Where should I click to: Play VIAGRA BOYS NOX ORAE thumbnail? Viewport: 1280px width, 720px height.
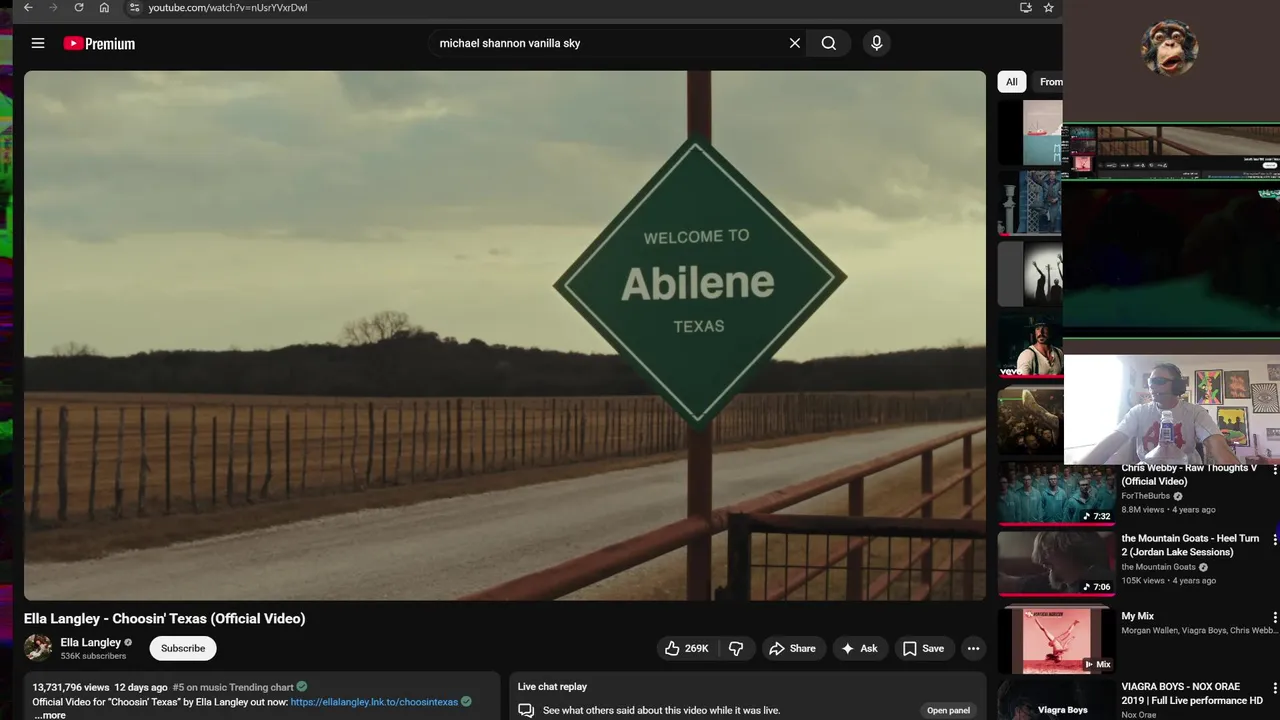[1056, 700]
